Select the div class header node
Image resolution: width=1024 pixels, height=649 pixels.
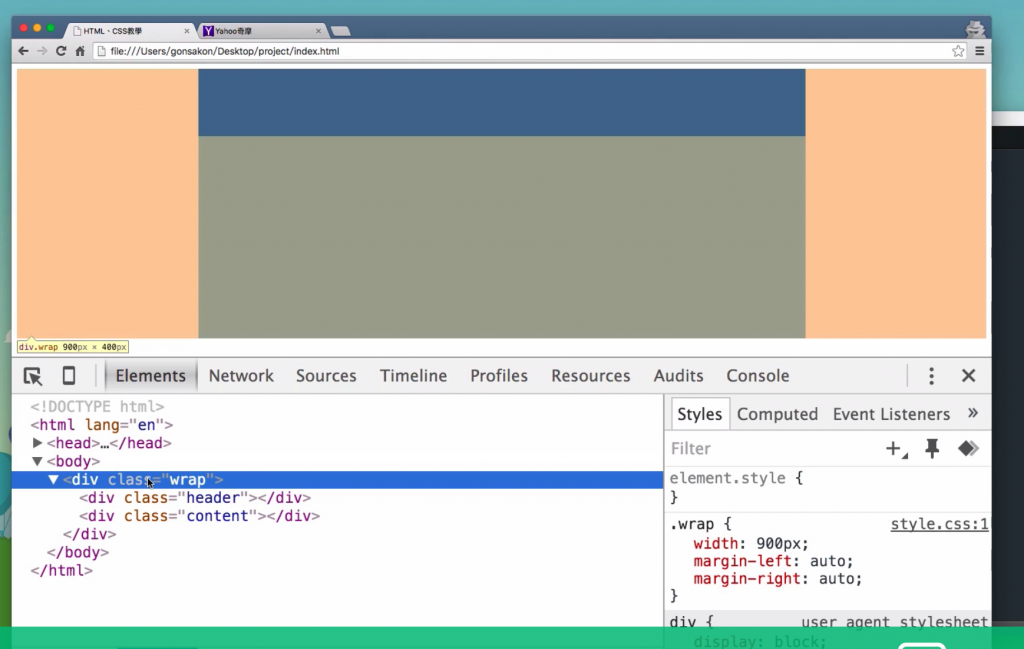coord(195,498)
